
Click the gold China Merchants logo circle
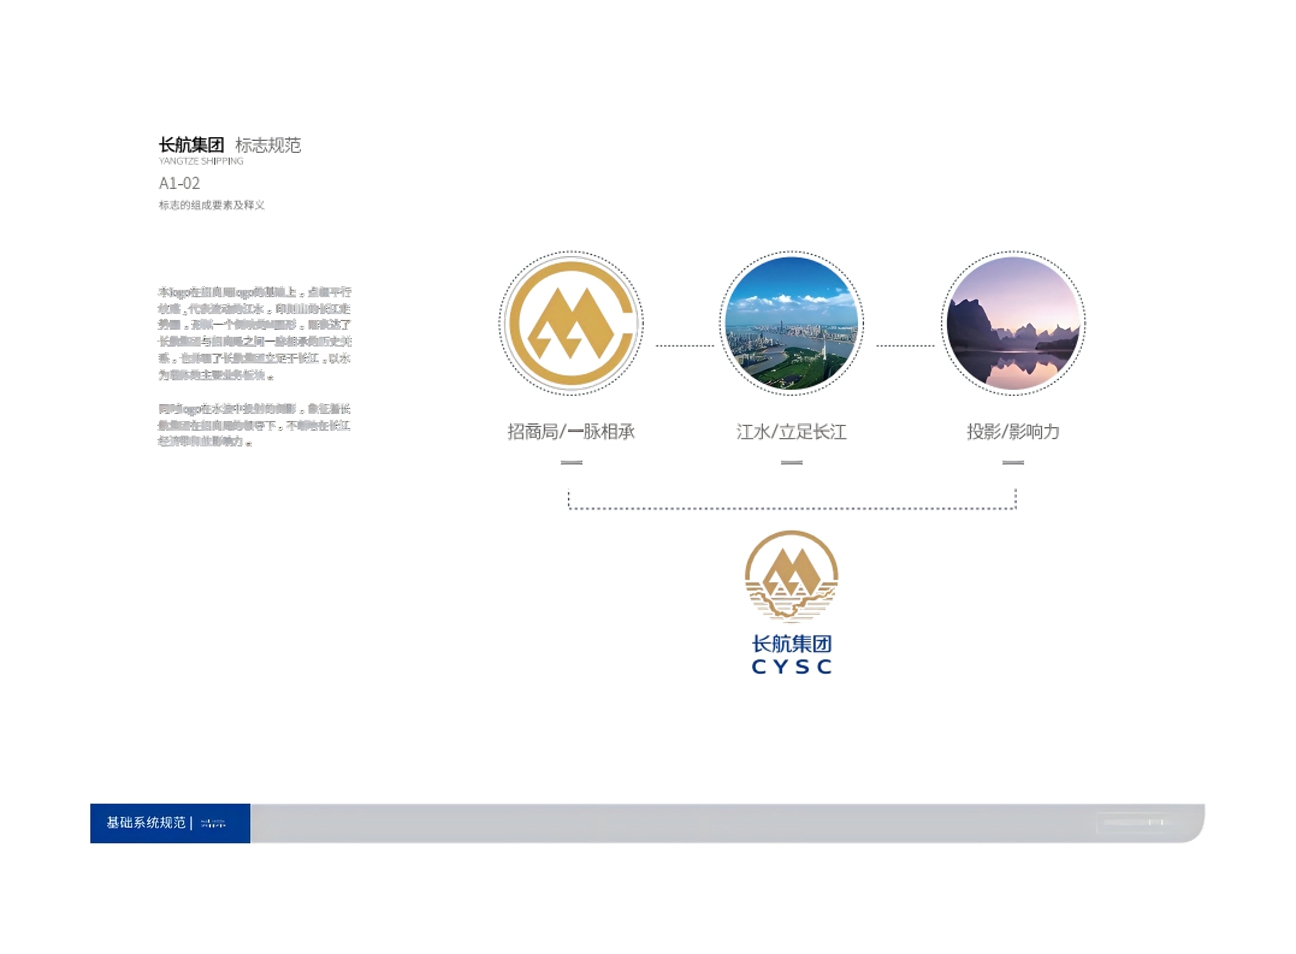(x=571, y=323)
